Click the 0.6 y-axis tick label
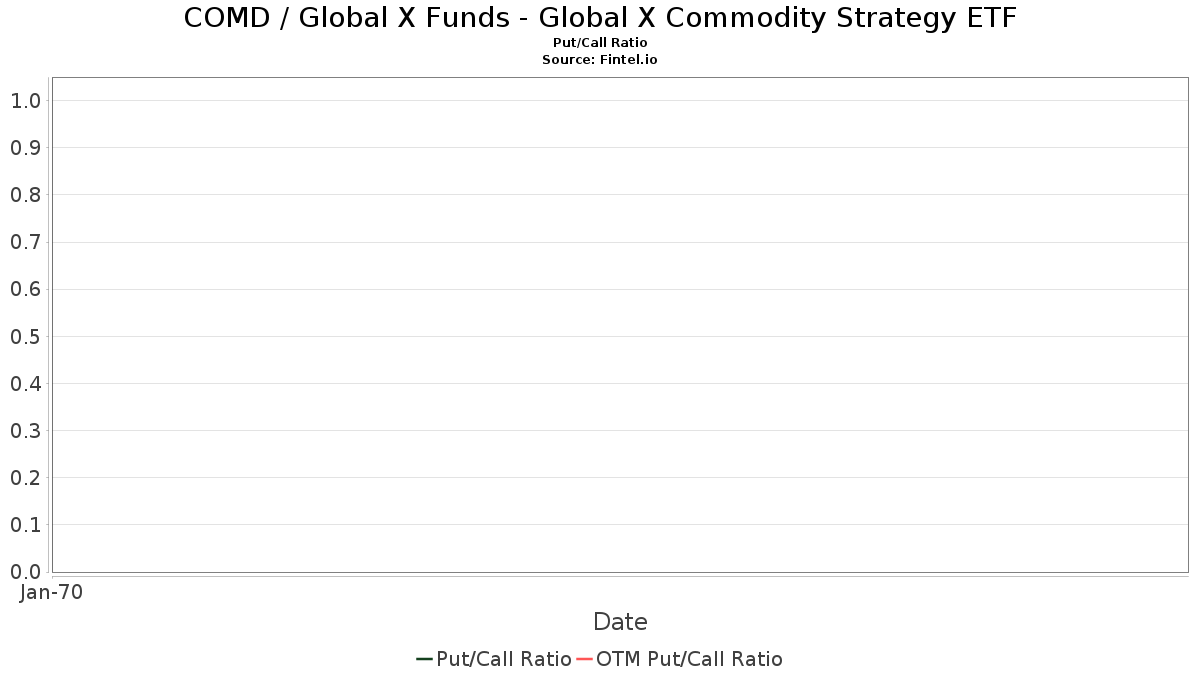Image resolution: width=1200 pixels, height=675 pixels. pyautogui.click(x=25, y=289)
